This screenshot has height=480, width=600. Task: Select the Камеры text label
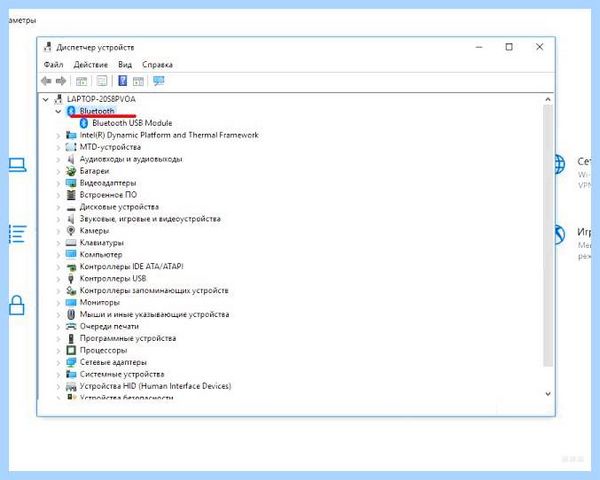[94, 231]
